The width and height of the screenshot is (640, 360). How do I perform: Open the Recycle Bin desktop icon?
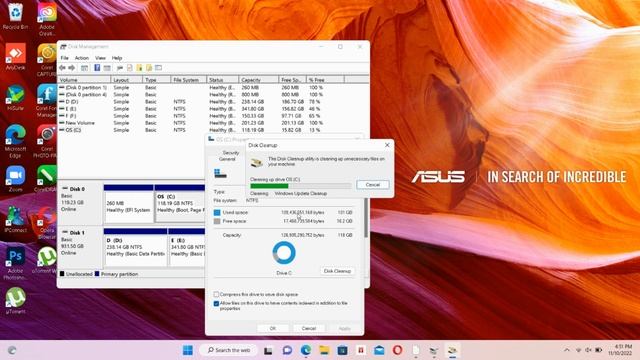tap(16, 16)
